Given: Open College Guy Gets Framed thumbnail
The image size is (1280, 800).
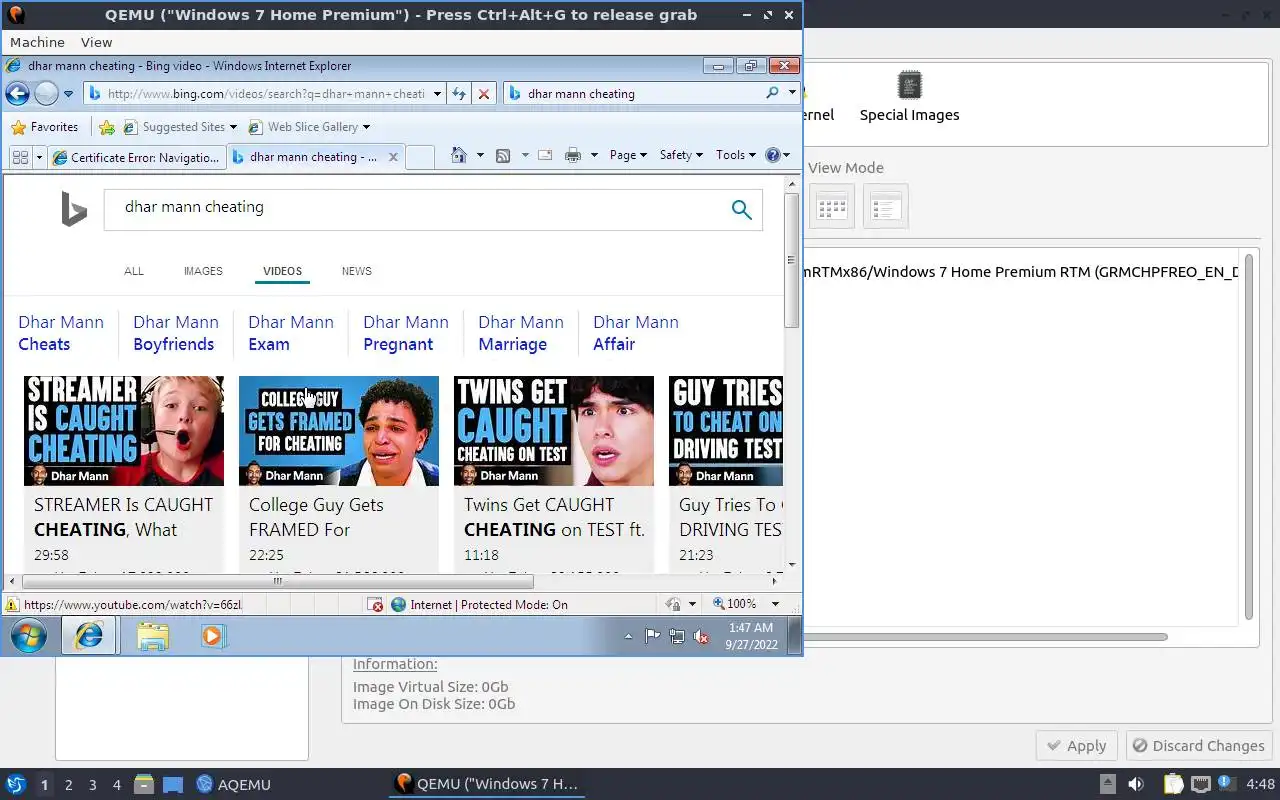Looking at the screenshot, I should (x=339, y=431).
